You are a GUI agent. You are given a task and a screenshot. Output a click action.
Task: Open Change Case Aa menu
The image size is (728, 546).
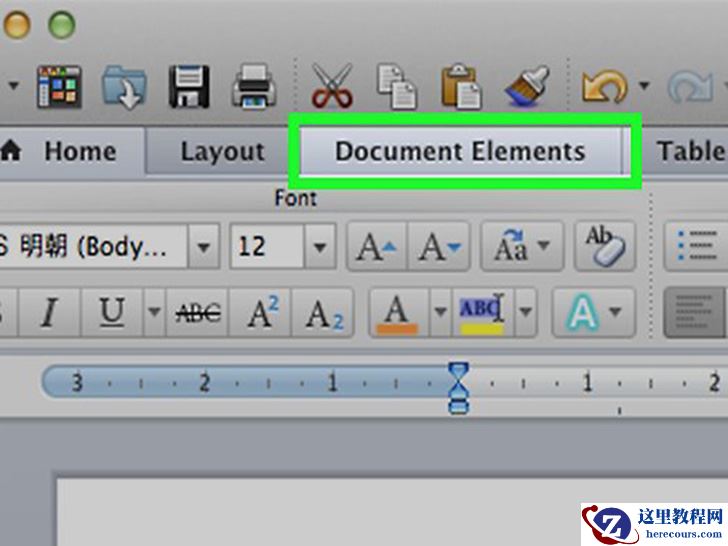point(522,247)
